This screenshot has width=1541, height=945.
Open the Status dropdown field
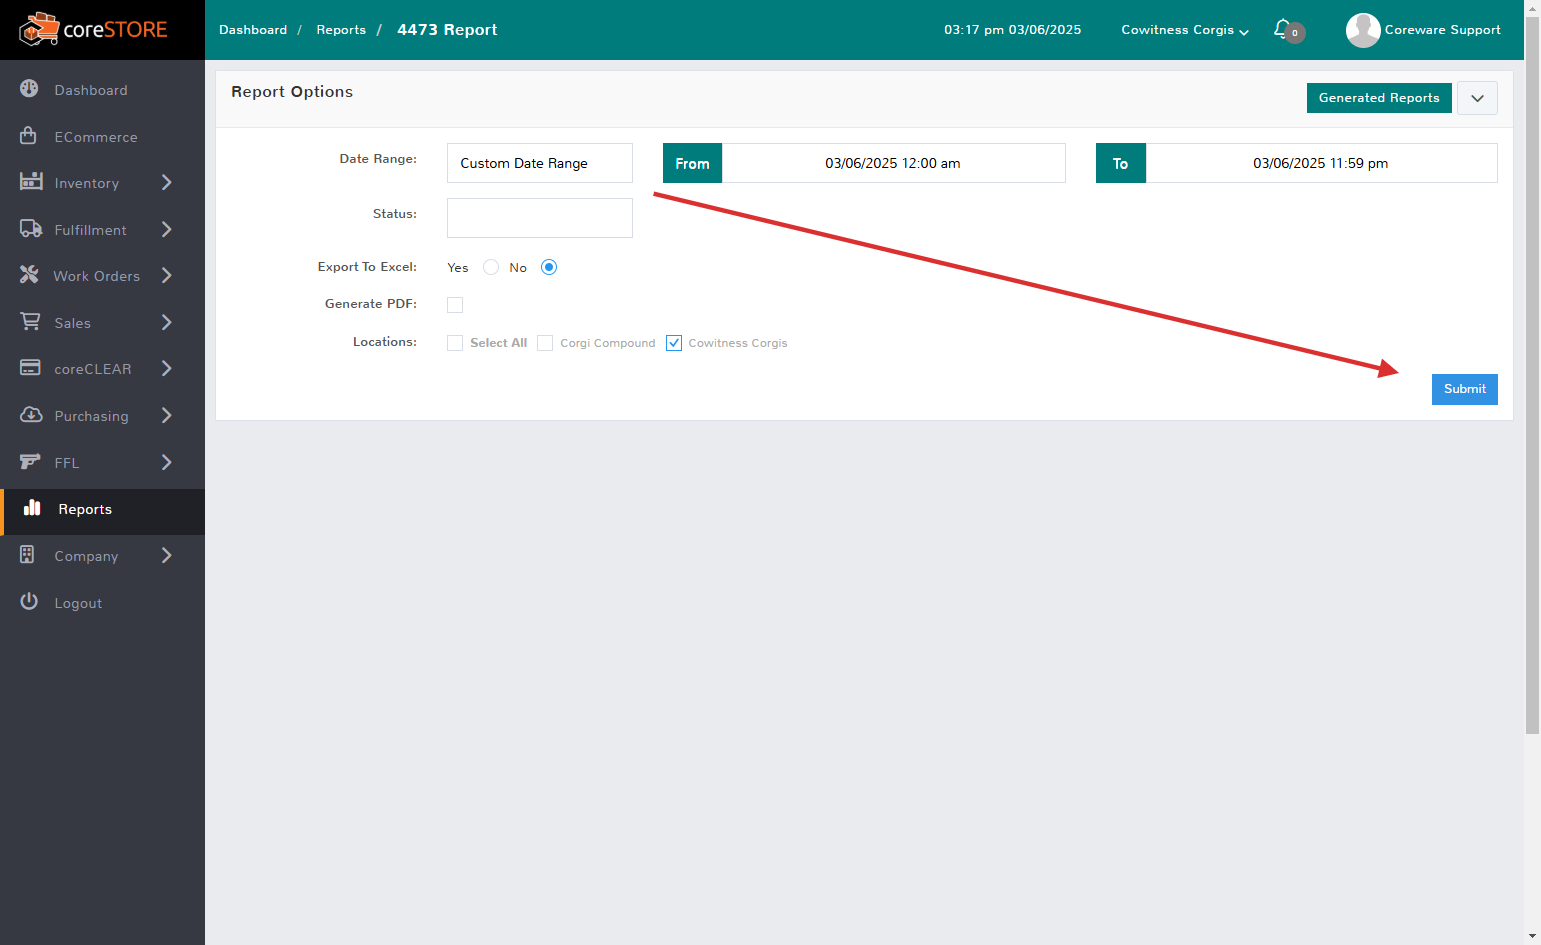coord(540,218)
